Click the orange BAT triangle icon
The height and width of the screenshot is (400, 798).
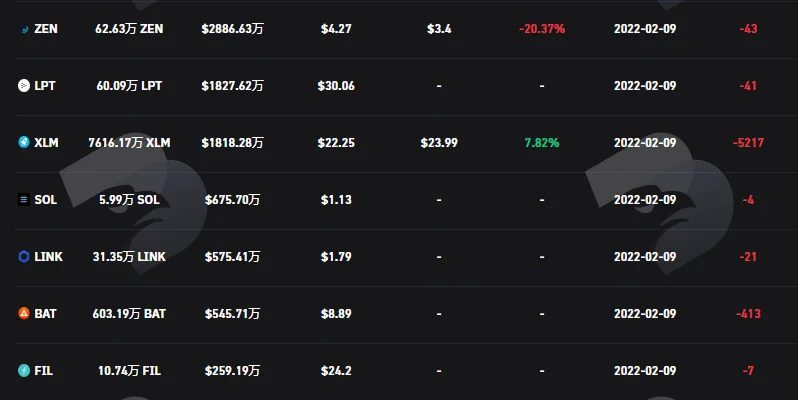(24, 313)
